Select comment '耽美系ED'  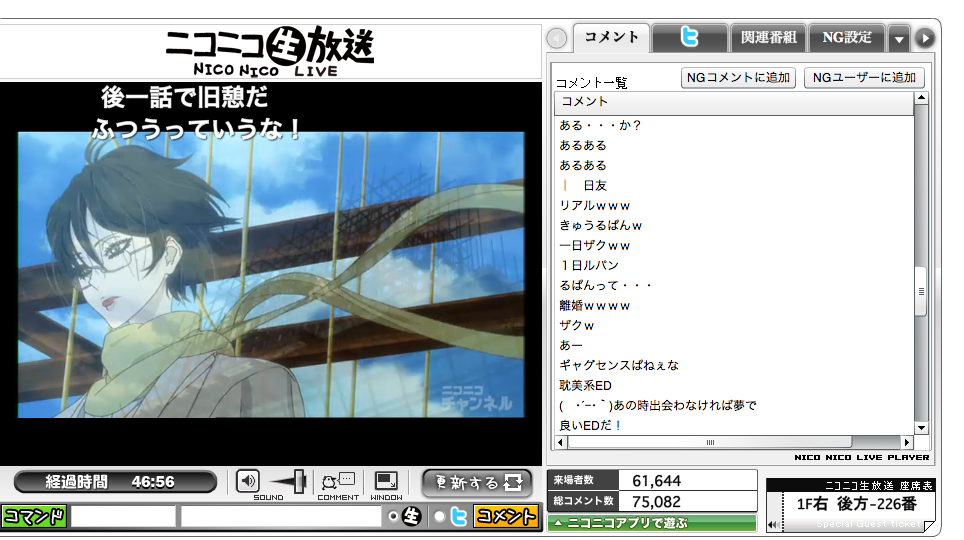click(x=585, y=386)
